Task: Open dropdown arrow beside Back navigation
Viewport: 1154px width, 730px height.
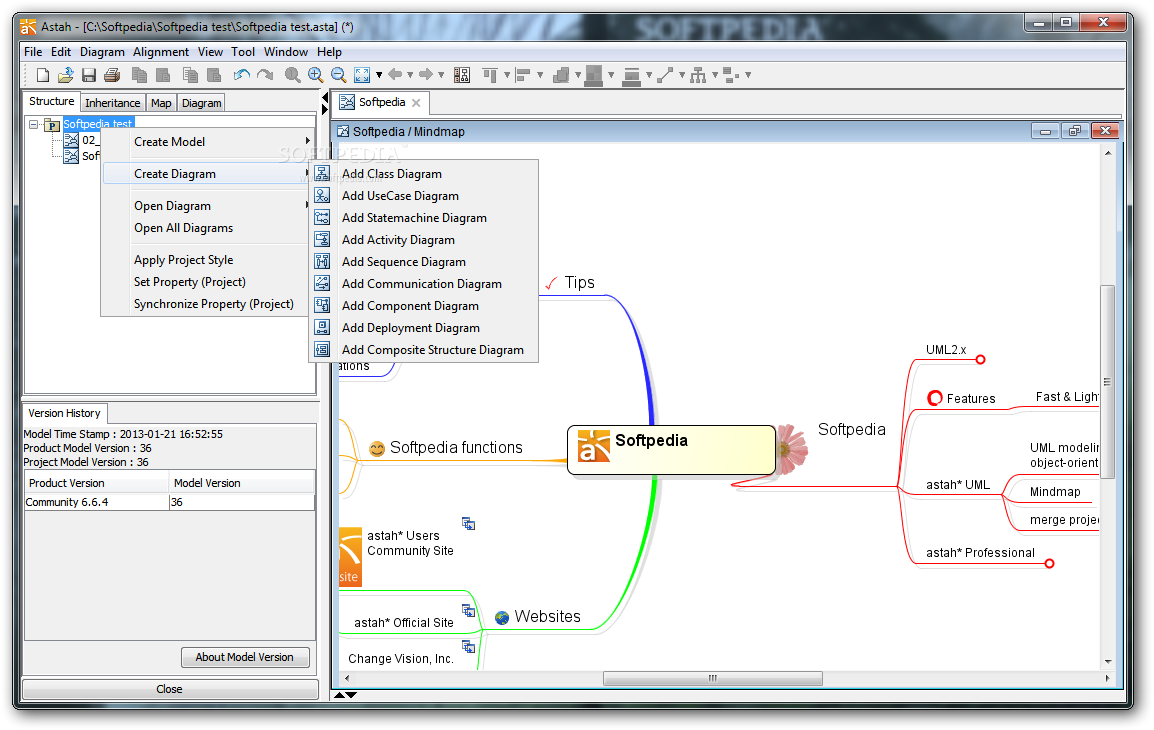Action: point(410,75)
